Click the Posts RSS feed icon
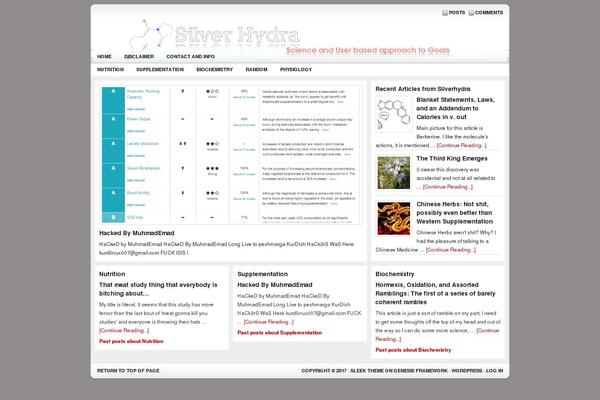Screen dimensions: 600x400 click(x=445, y=13)
